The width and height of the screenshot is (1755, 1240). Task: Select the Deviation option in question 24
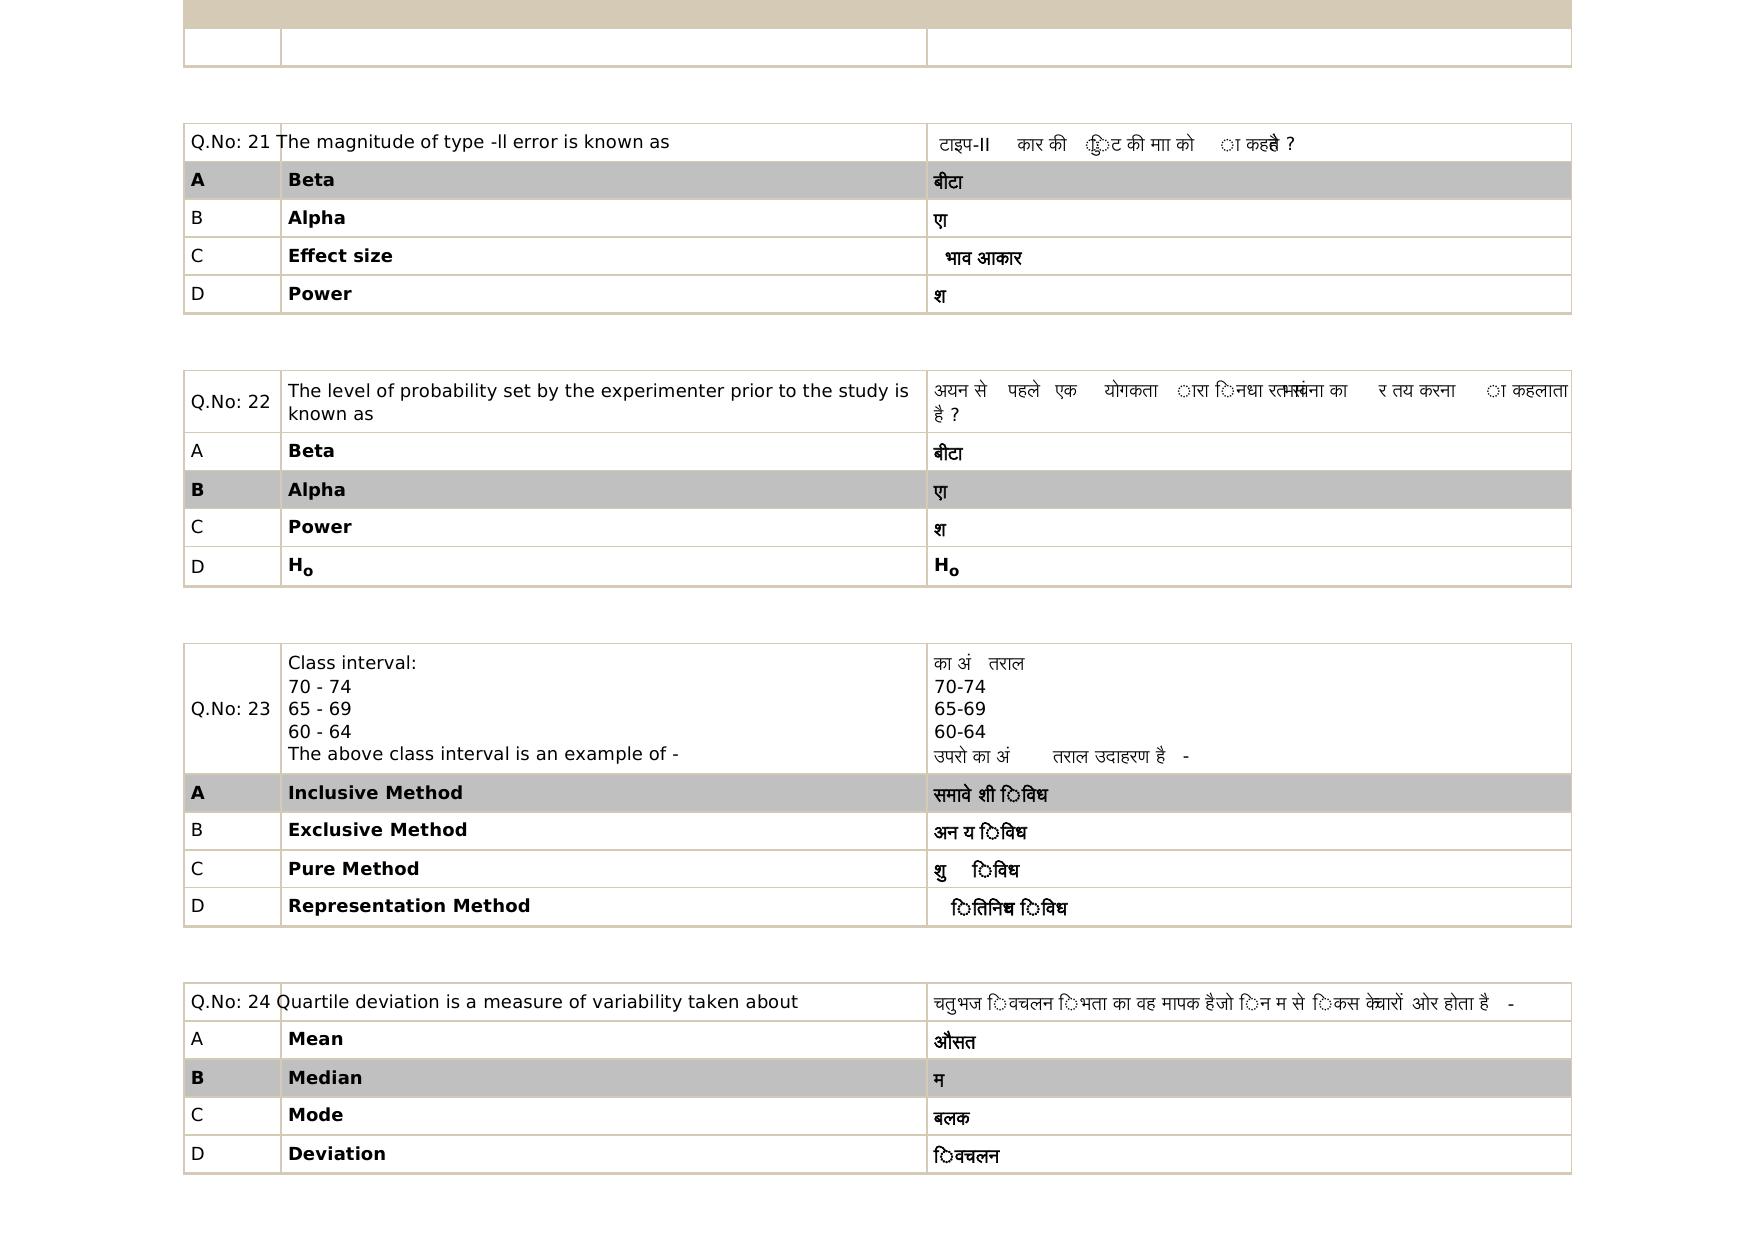[x=336, y=1154]
